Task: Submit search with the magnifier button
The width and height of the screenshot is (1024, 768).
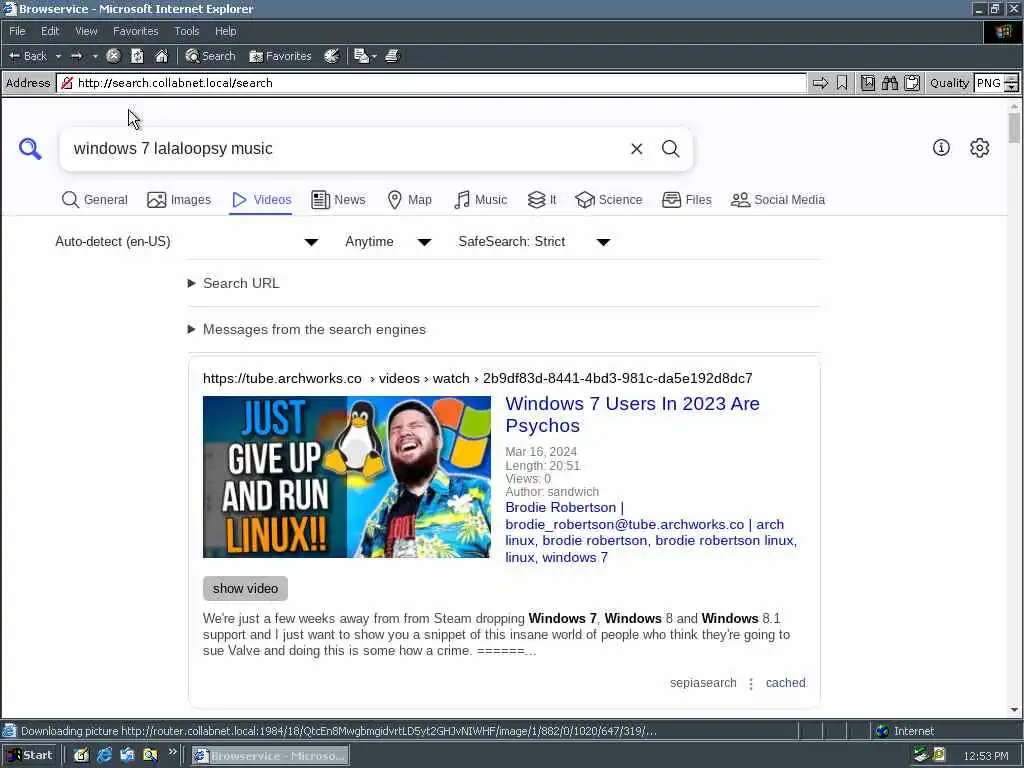Action: click(x=671, y=149)
